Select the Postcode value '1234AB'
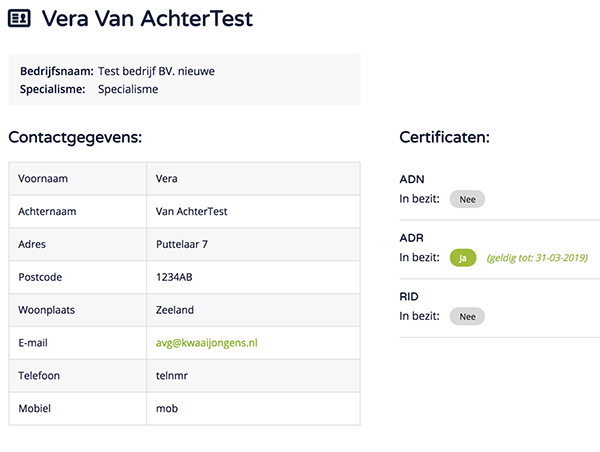This screenshot has width=600, height=452. click(x=175, y=277)
